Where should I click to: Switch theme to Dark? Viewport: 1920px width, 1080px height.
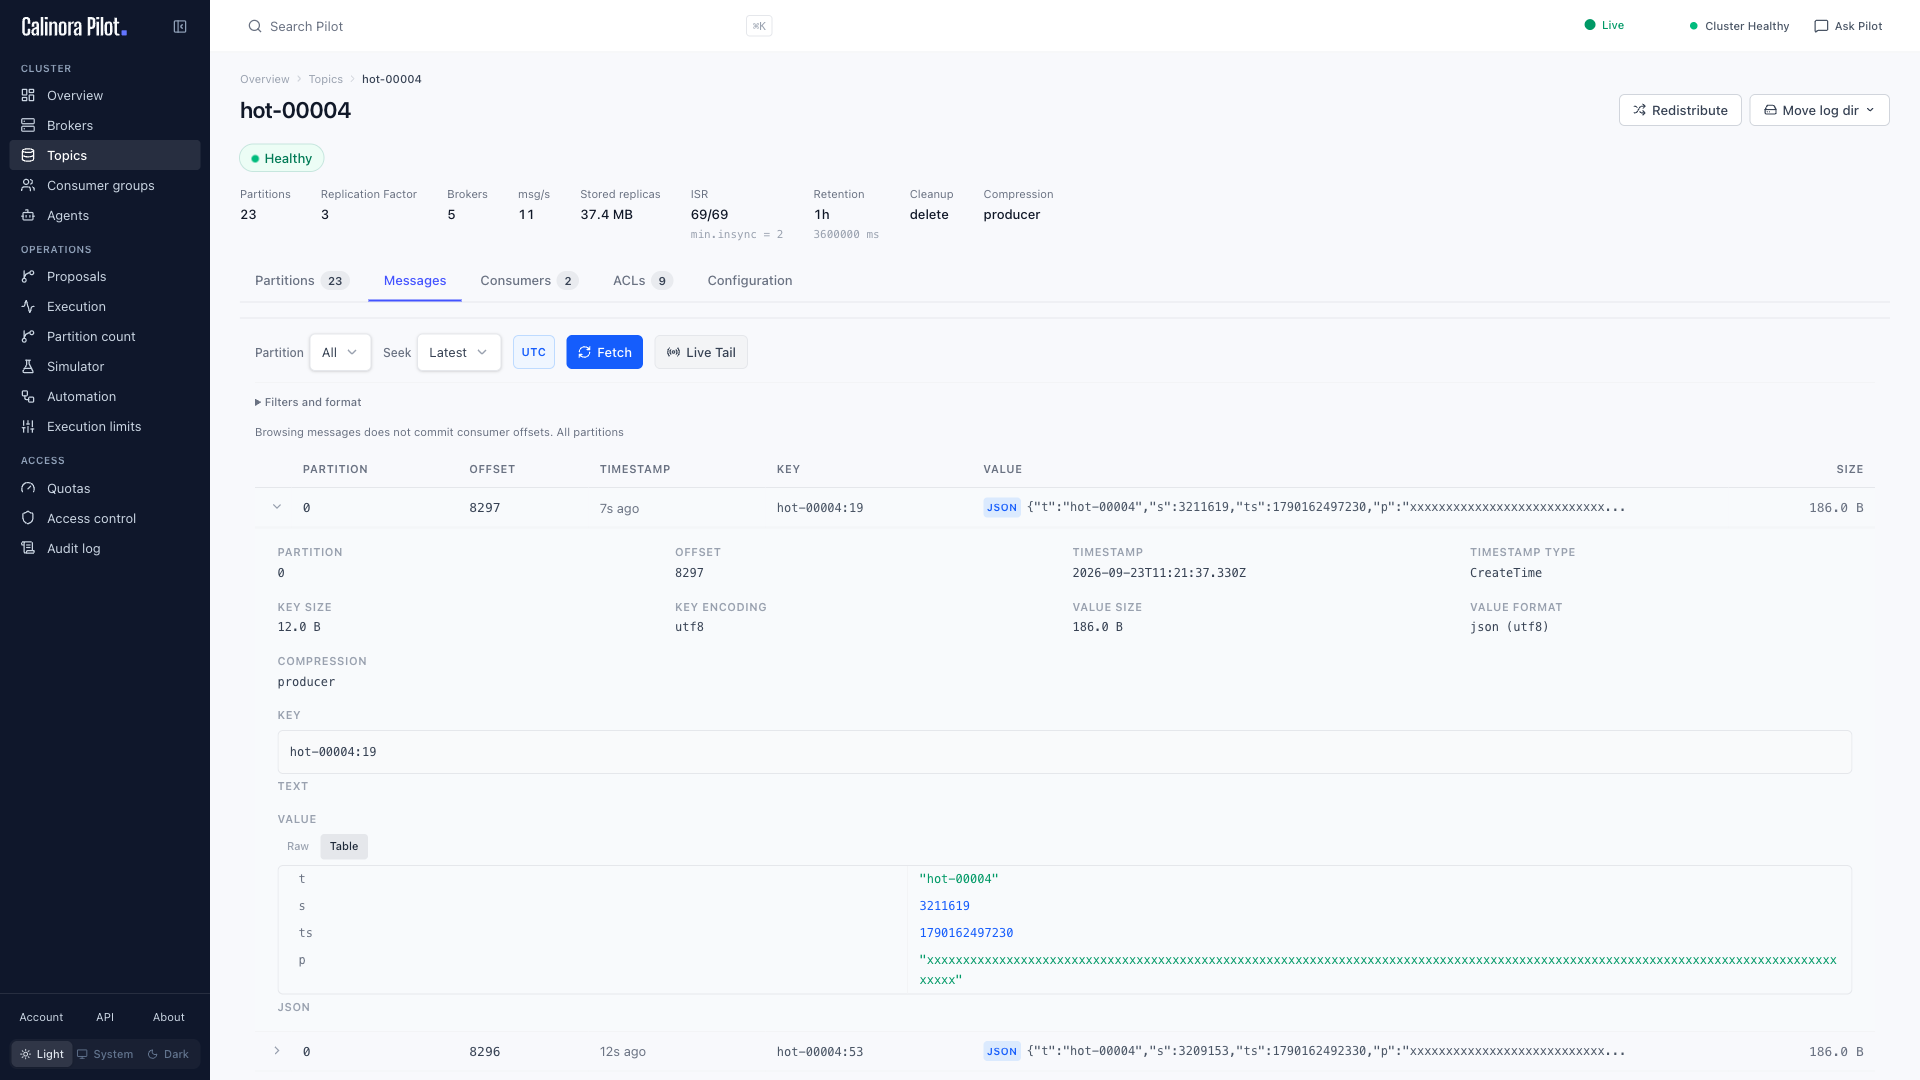coord(168,1054)
